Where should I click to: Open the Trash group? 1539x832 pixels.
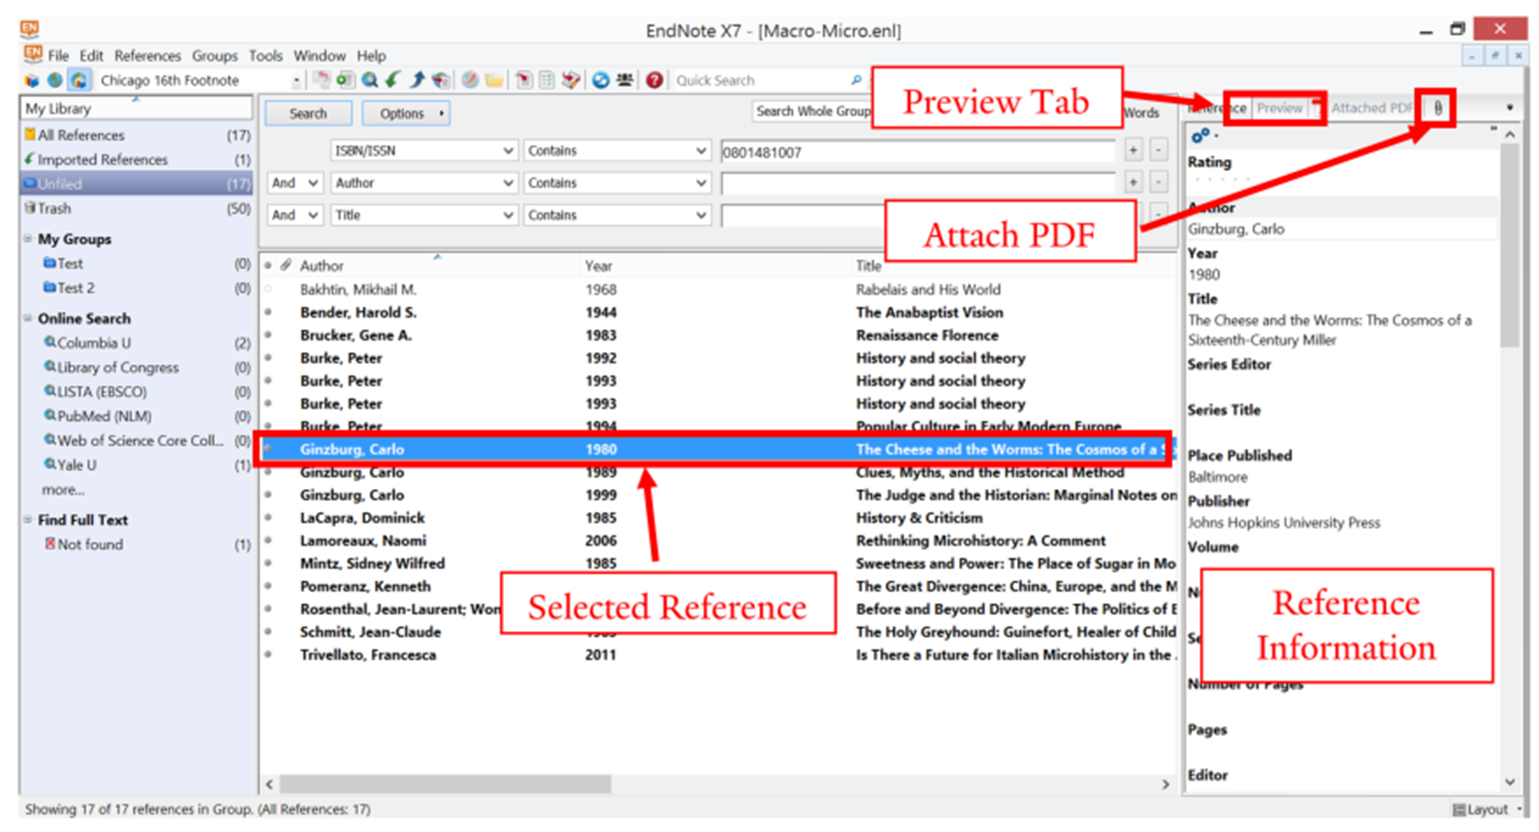(137, 208)
